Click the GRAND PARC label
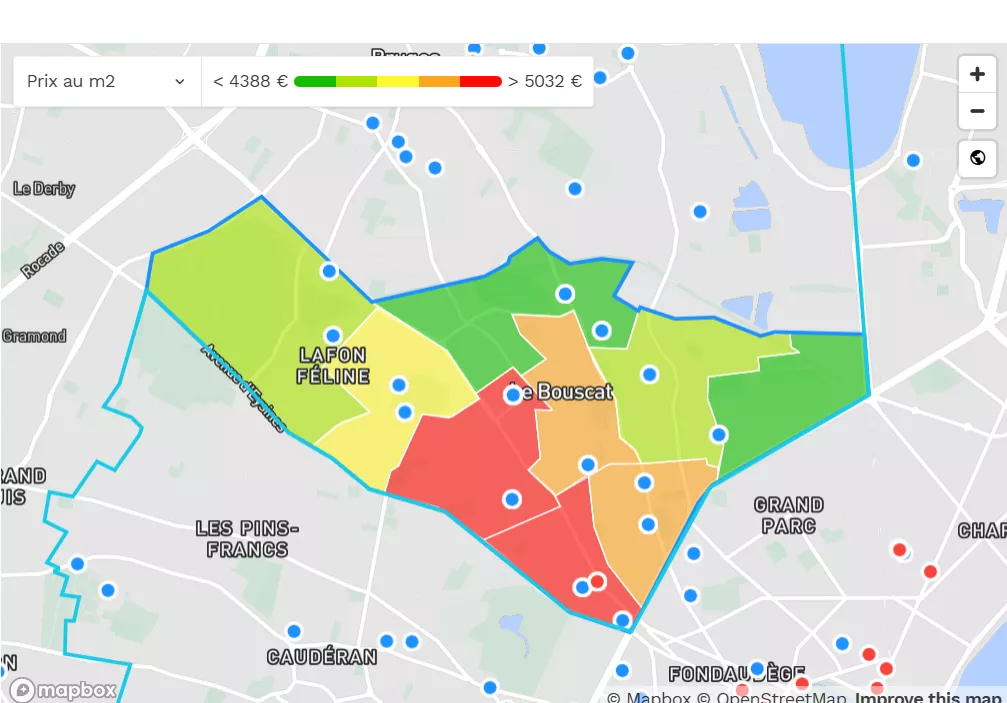The height and width of the screenshot is (703, 1007). pyautogui.click(x=789, y=516)
